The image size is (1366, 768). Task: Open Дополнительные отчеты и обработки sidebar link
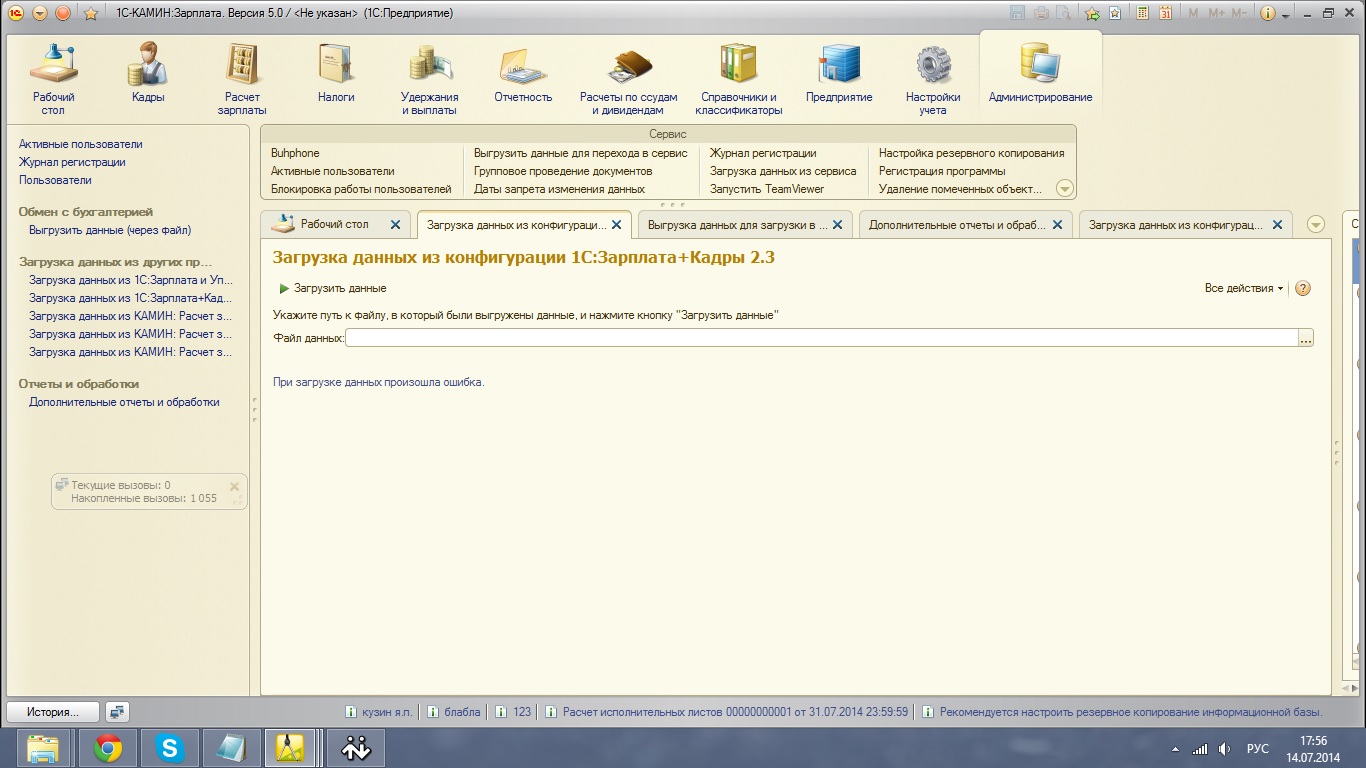click(124, 402)
